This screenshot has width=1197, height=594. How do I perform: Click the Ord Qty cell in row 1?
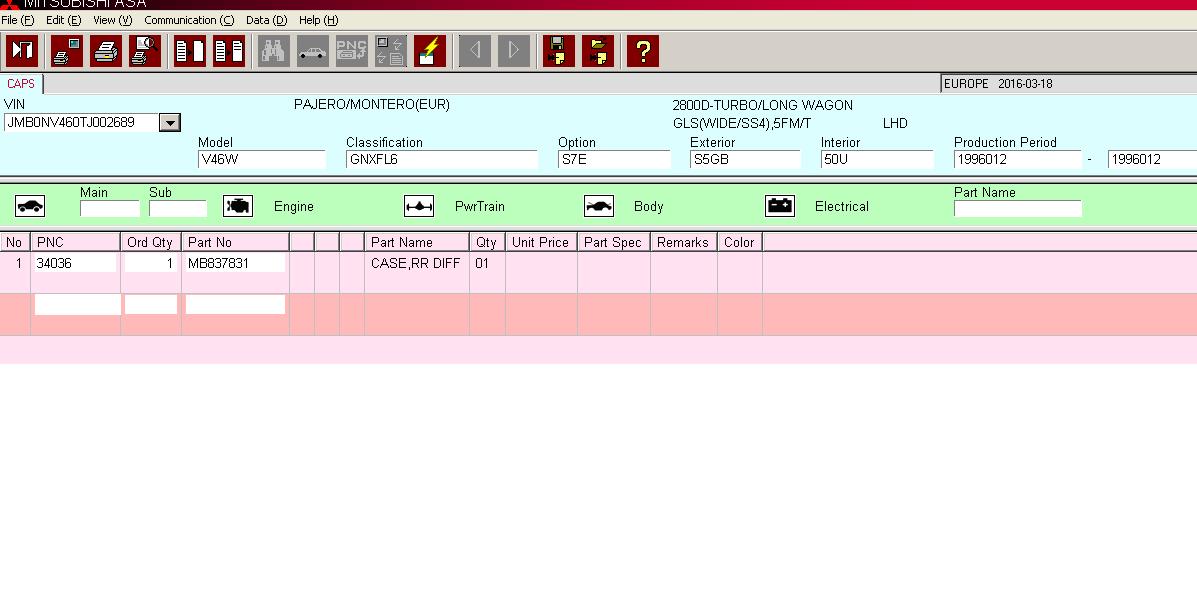(151, 263)
